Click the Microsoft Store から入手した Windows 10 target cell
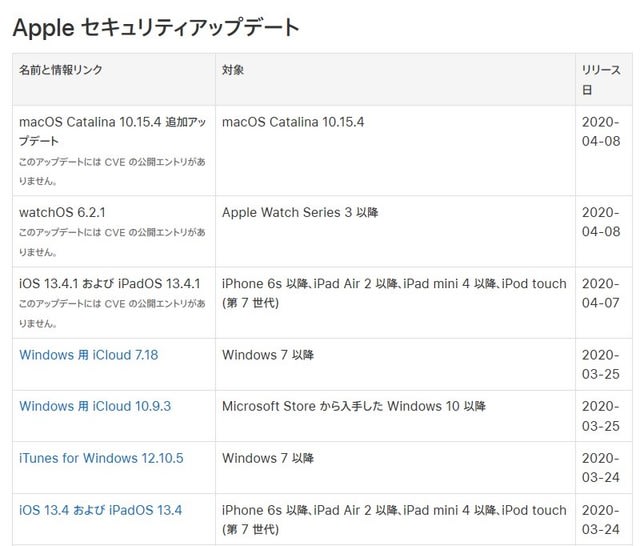 click(x=354, y=406)
